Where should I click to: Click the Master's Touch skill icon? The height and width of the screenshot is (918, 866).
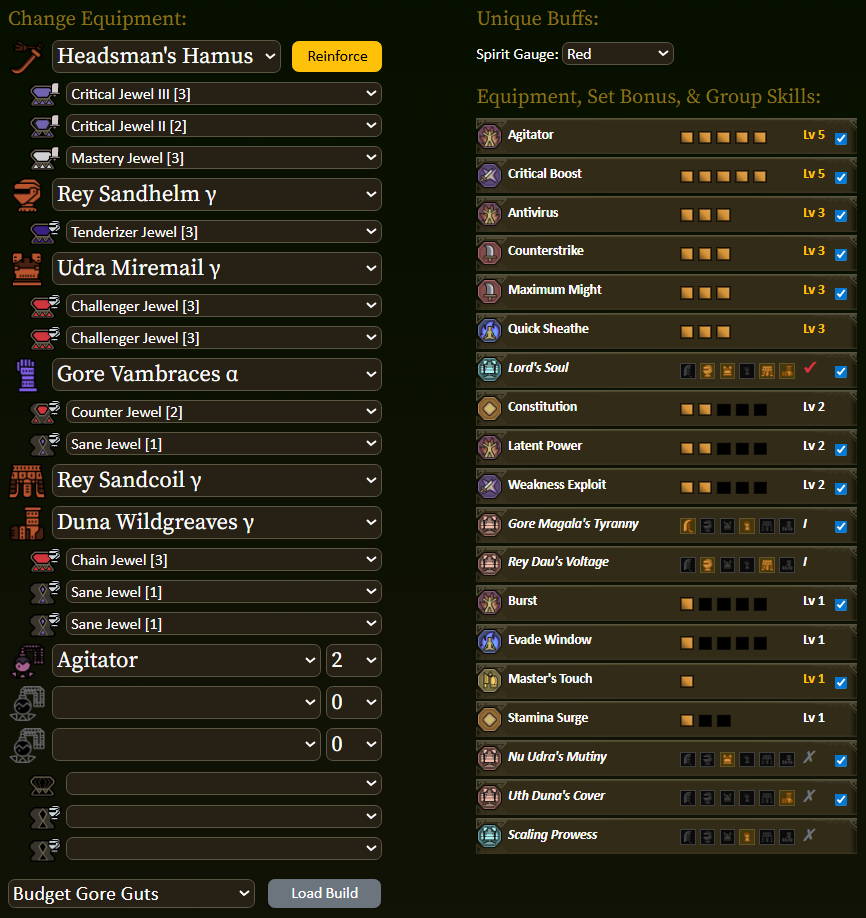pyautogui.click(x=490, y=680)
